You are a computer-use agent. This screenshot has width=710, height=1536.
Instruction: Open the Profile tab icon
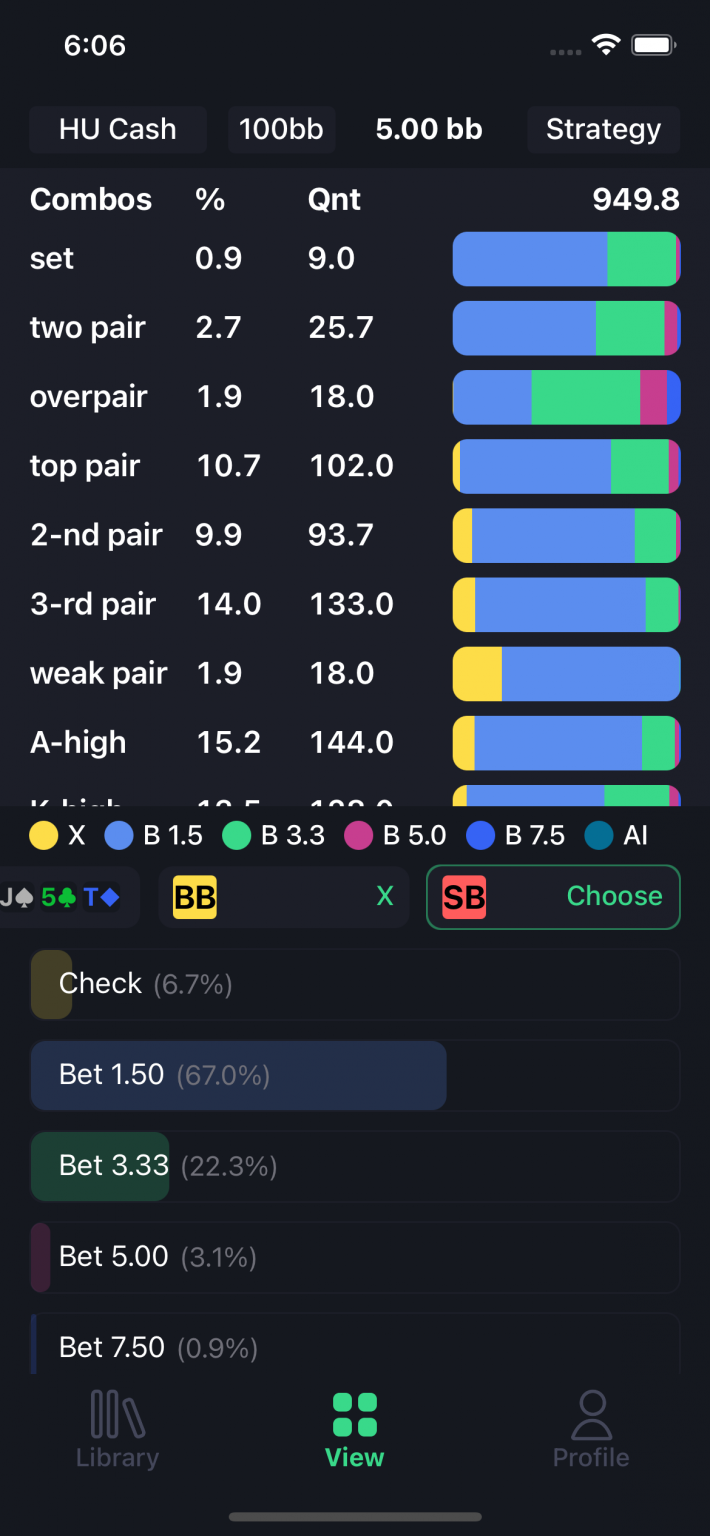[x=590, y=1416]
